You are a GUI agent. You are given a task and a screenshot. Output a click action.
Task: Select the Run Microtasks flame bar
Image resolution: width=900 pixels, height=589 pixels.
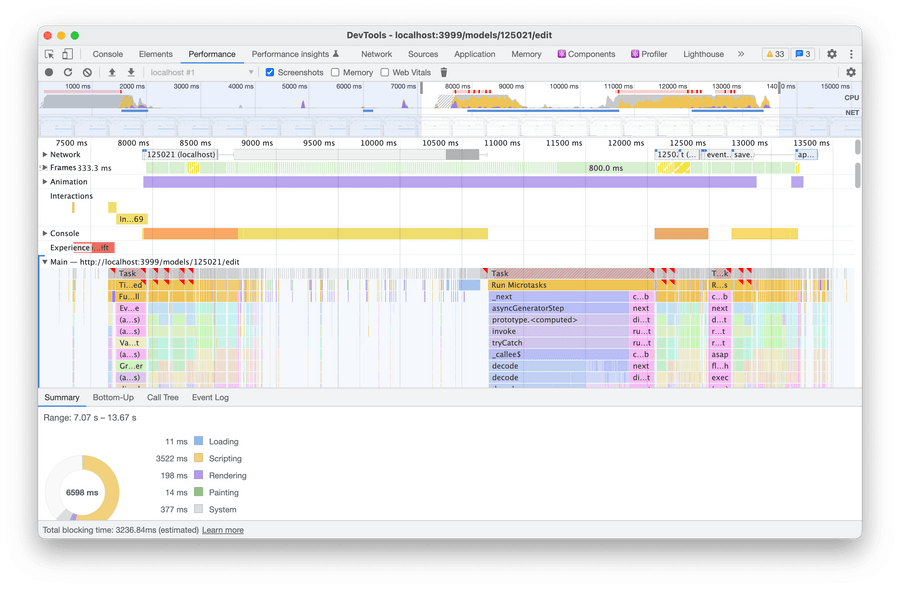pyautogui.click(x=570, y=285)
